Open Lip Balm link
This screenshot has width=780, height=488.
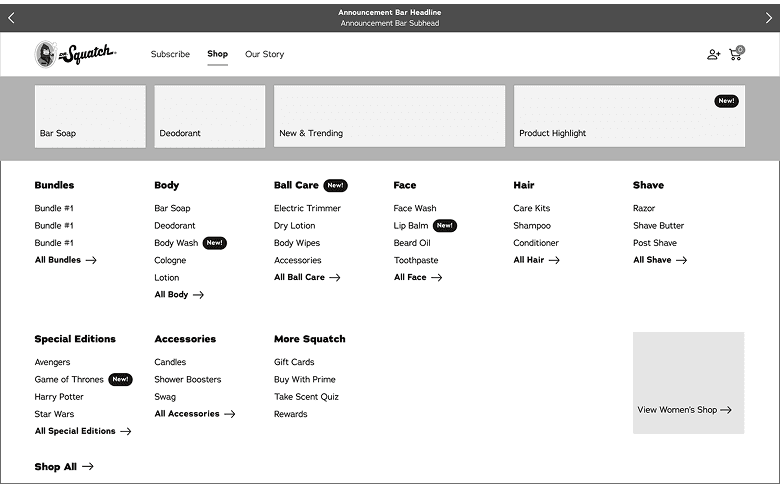point(411,225)
